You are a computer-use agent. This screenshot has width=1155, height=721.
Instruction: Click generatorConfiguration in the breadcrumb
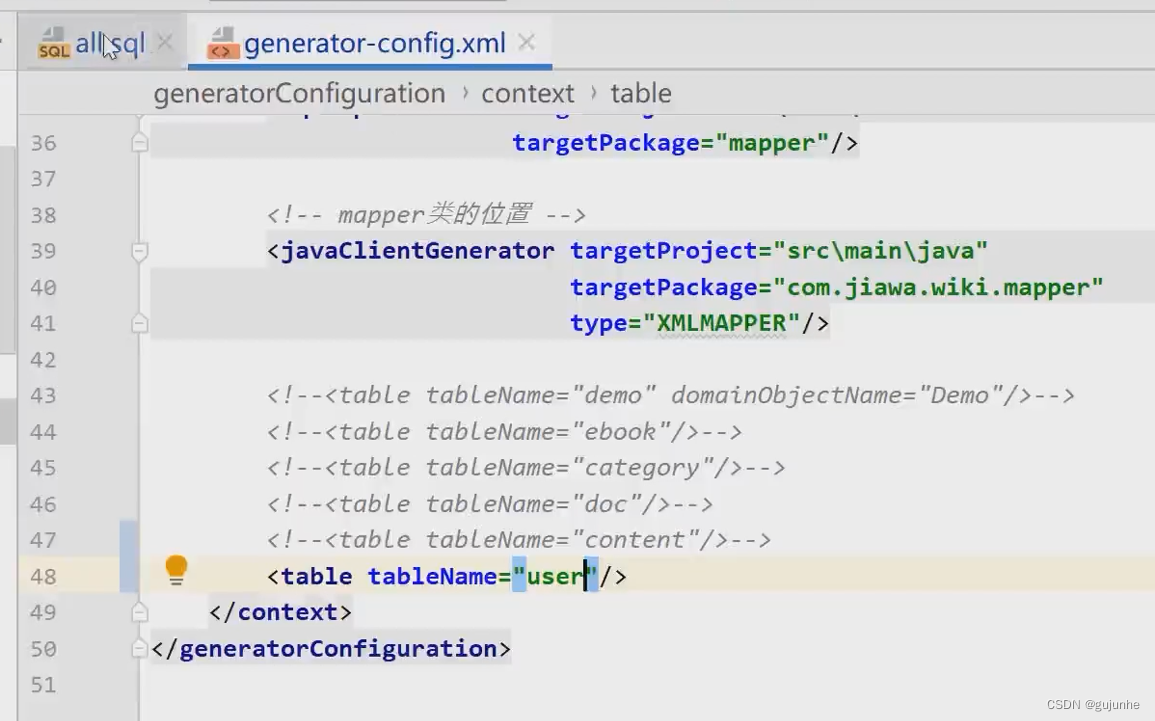(299, 94)
